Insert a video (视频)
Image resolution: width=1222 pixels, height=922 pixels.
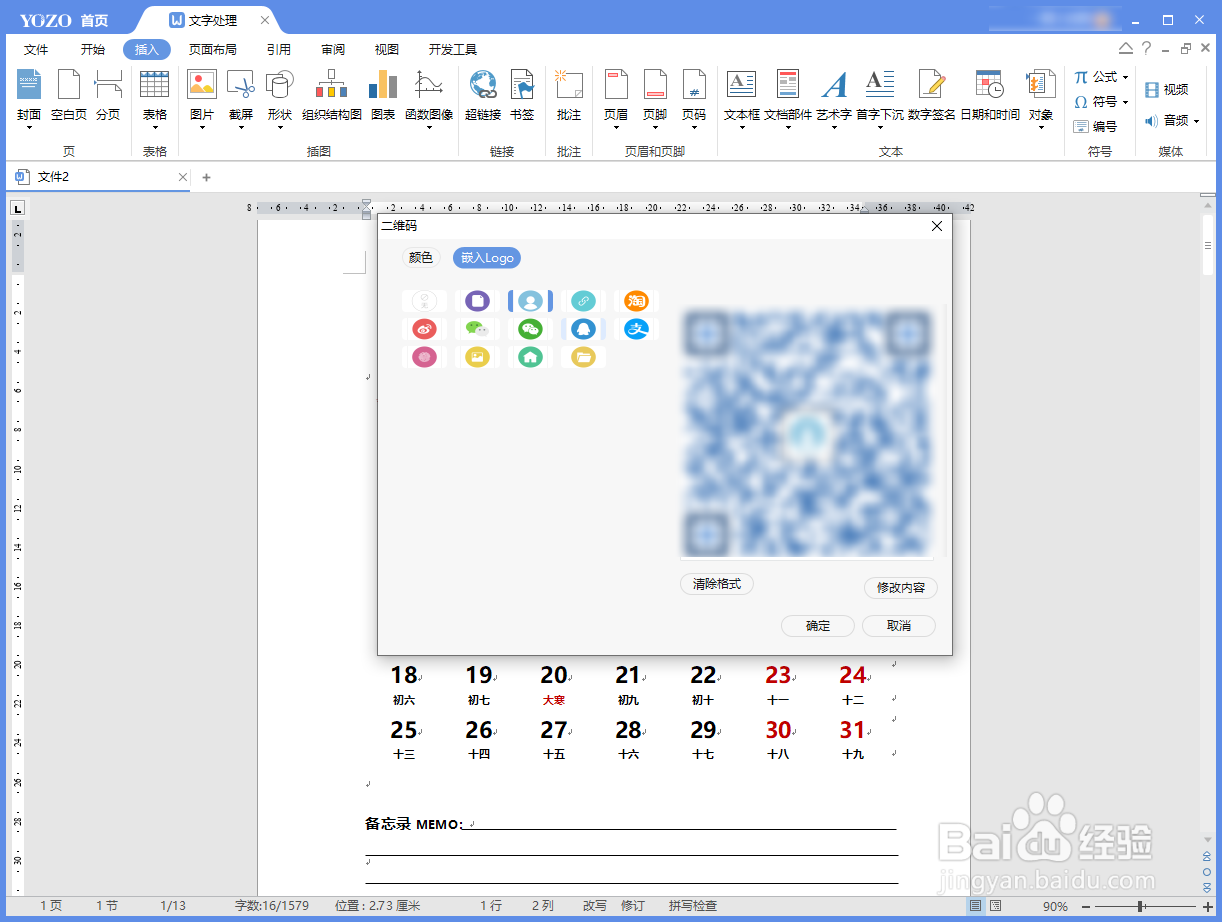(x=1167, y=90)
